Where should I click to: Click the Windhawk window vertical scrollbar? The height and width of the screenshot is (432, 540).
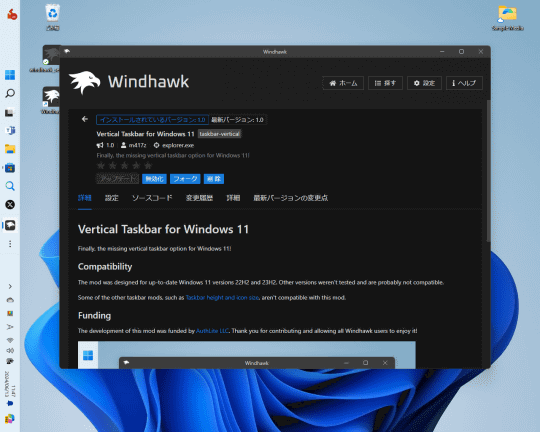click(488, 171)
